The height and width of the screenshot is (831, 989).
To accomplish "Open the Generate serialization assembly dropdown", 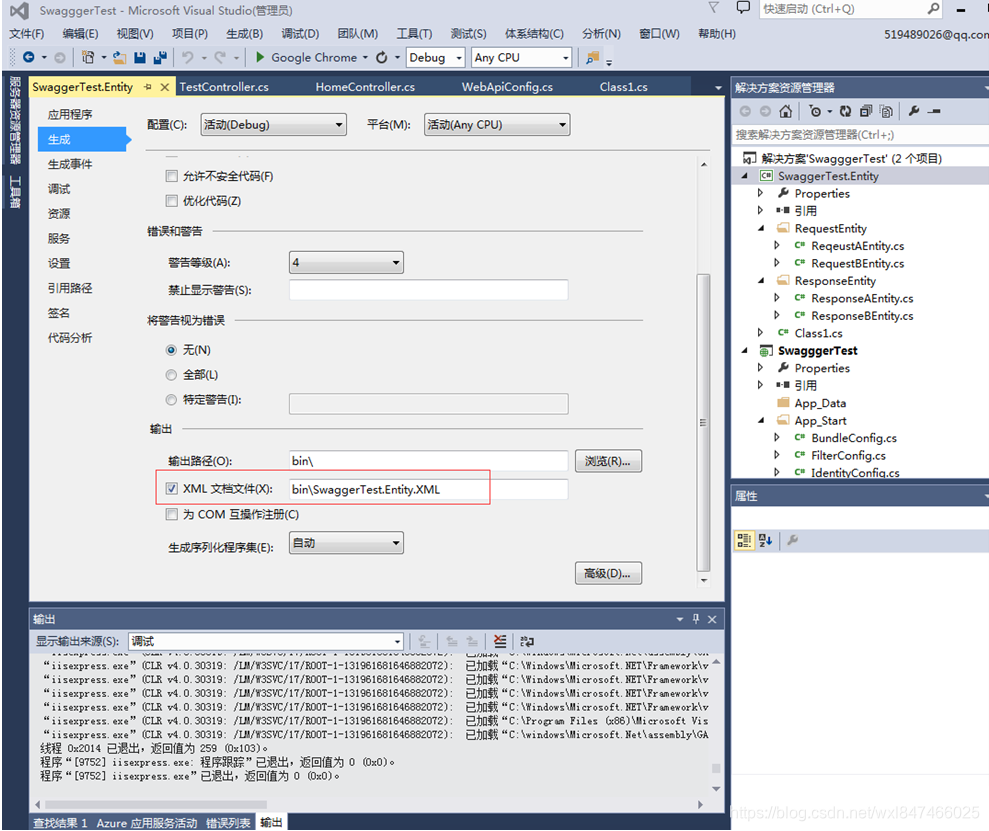I will [x=346, y=543].
